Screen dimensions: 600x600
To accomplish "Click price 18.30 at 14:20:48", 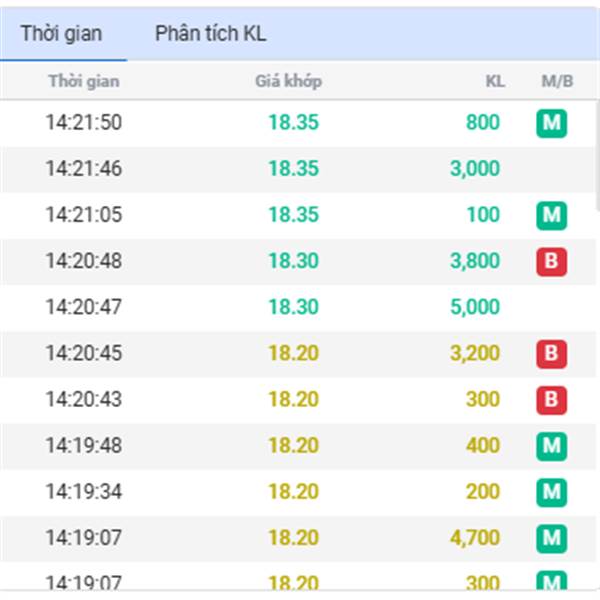I will coord(293,261).
